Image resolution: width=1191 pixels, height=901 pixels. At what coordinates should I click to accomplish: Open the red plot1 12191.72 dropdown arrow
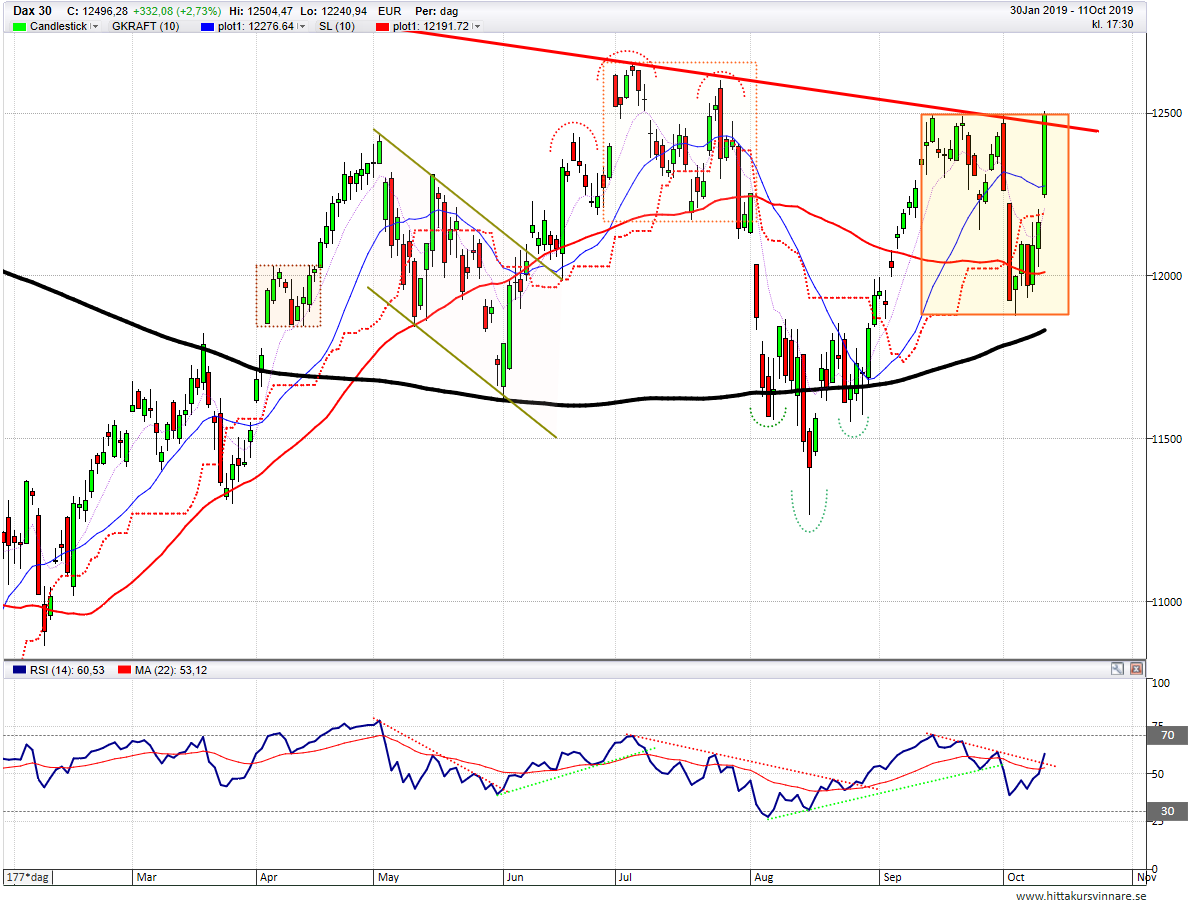click(476, 27)
